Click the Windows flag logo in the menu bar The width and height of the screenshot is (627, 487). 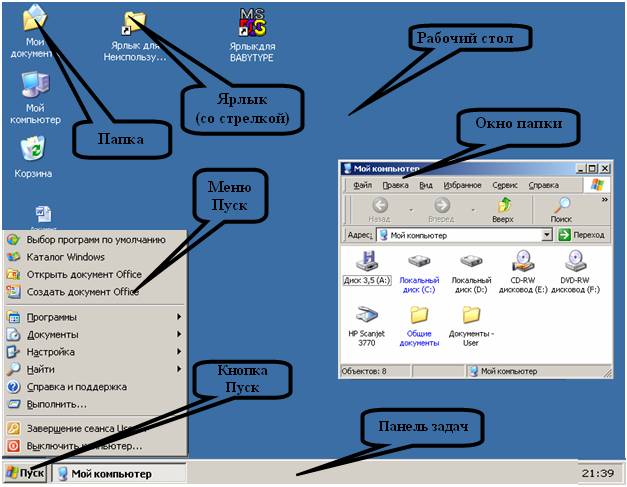(x=597, y=185)
